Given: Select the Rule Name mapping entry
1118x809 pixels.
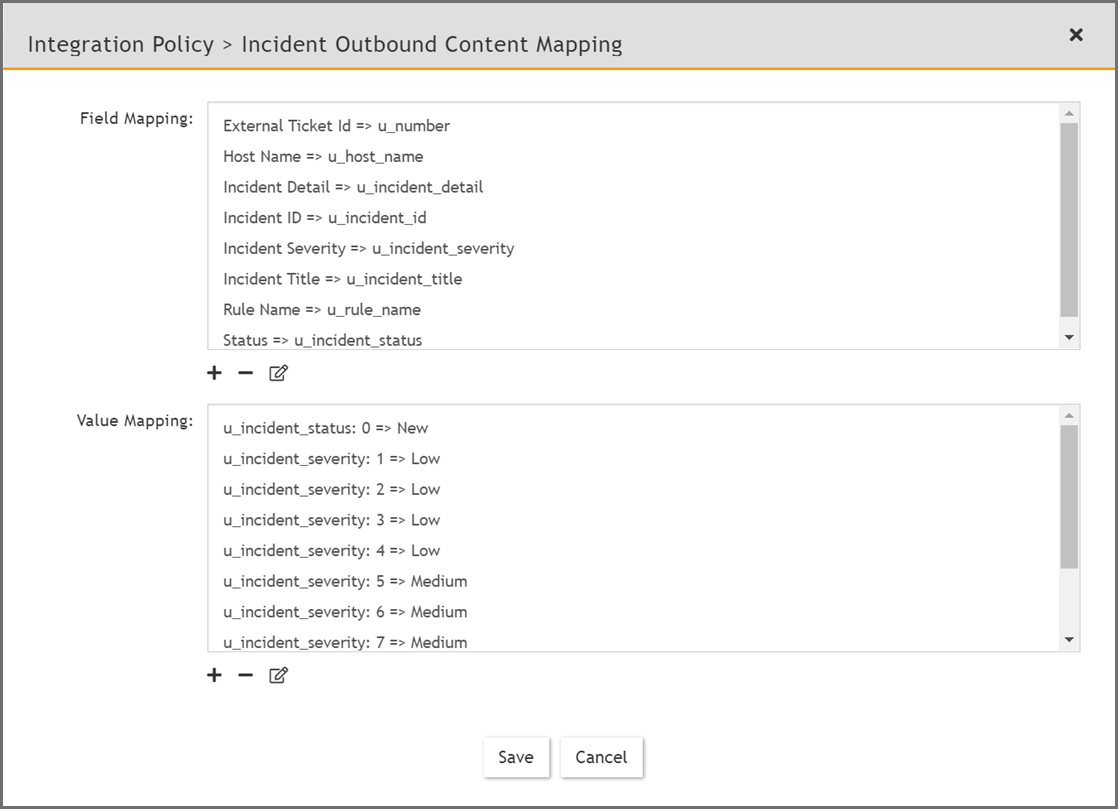Looking at the screenshot, I should [x=322, y=310].
